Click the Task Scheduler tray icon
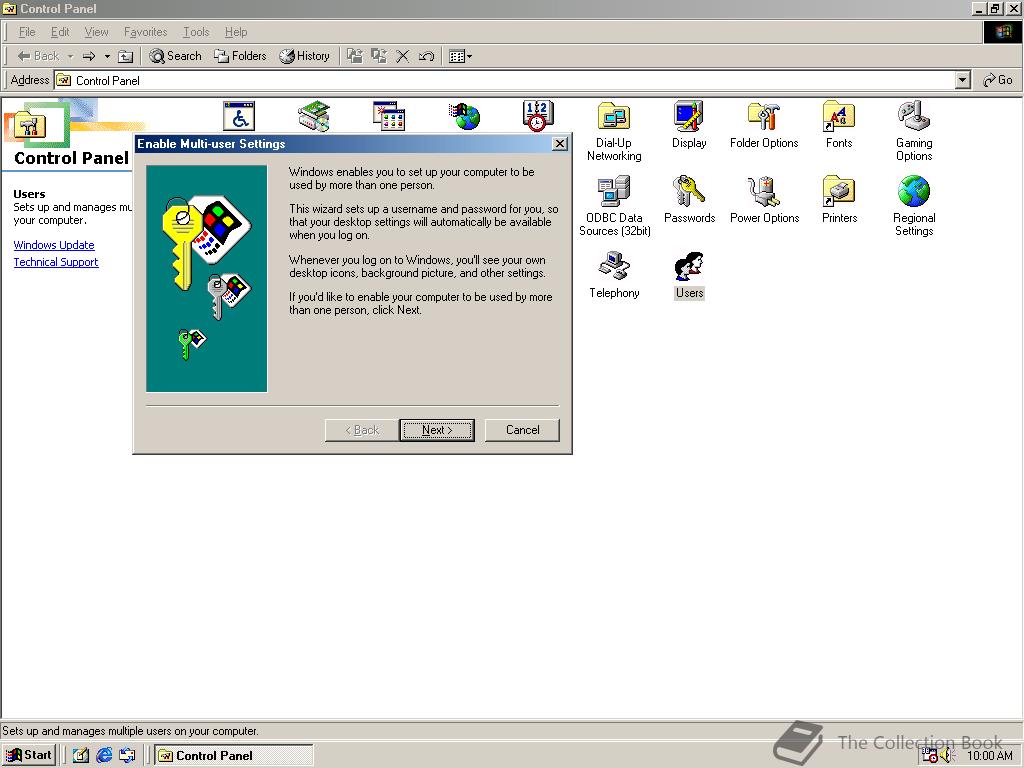 click(930, 756)
